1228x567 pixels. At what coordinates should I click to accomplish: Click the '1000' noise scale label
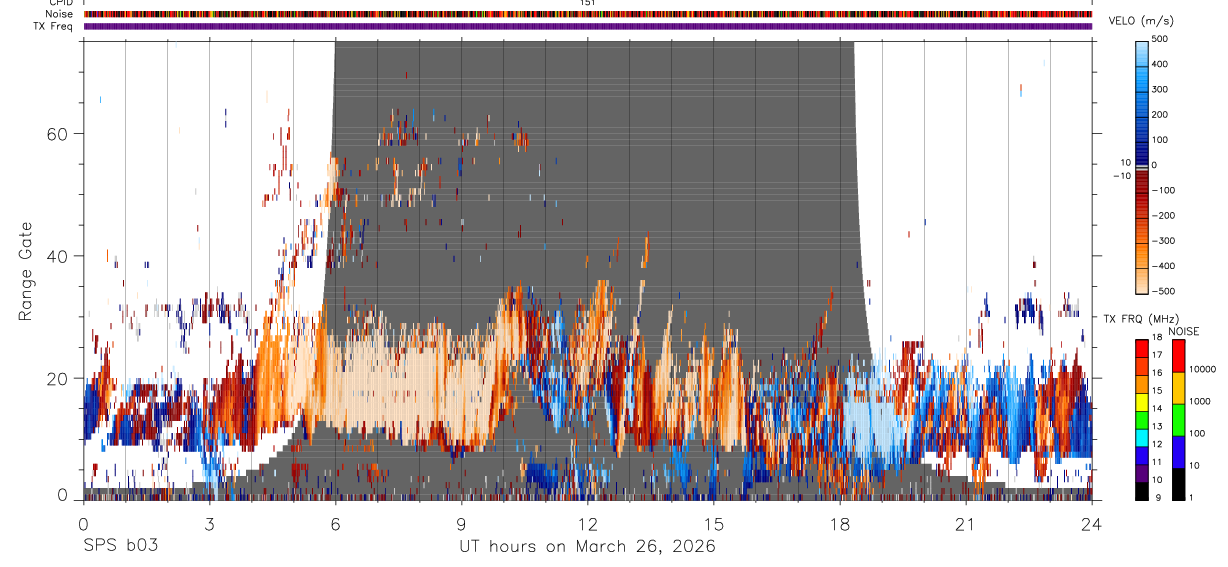point(1201,403)
